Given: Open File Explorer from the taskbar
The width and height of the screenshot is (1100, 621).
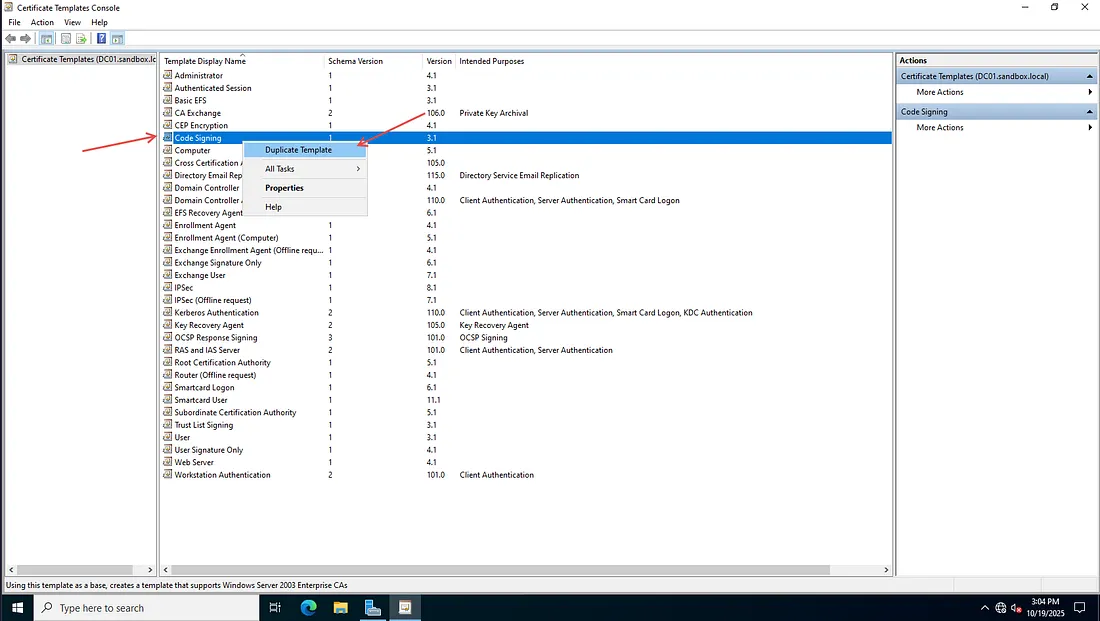Looking at the screenshot, I should [x=340, y=607].
